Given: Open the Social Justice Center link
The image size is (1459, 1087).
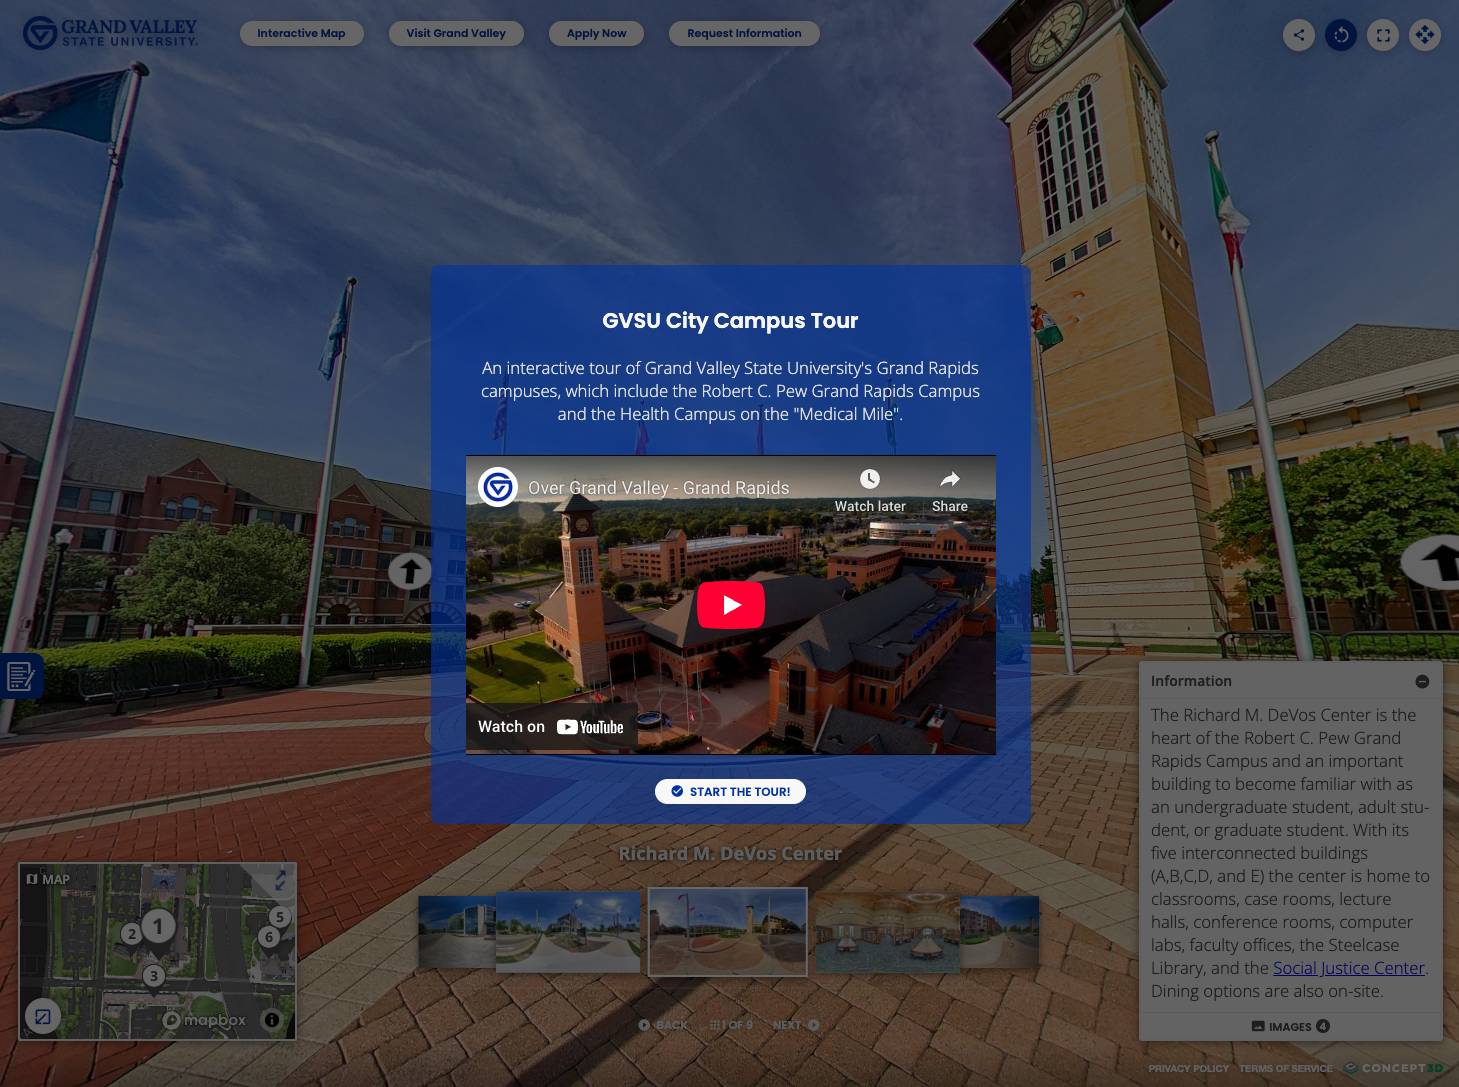Looking at the screenshot, I should (x=1348, y=968).
